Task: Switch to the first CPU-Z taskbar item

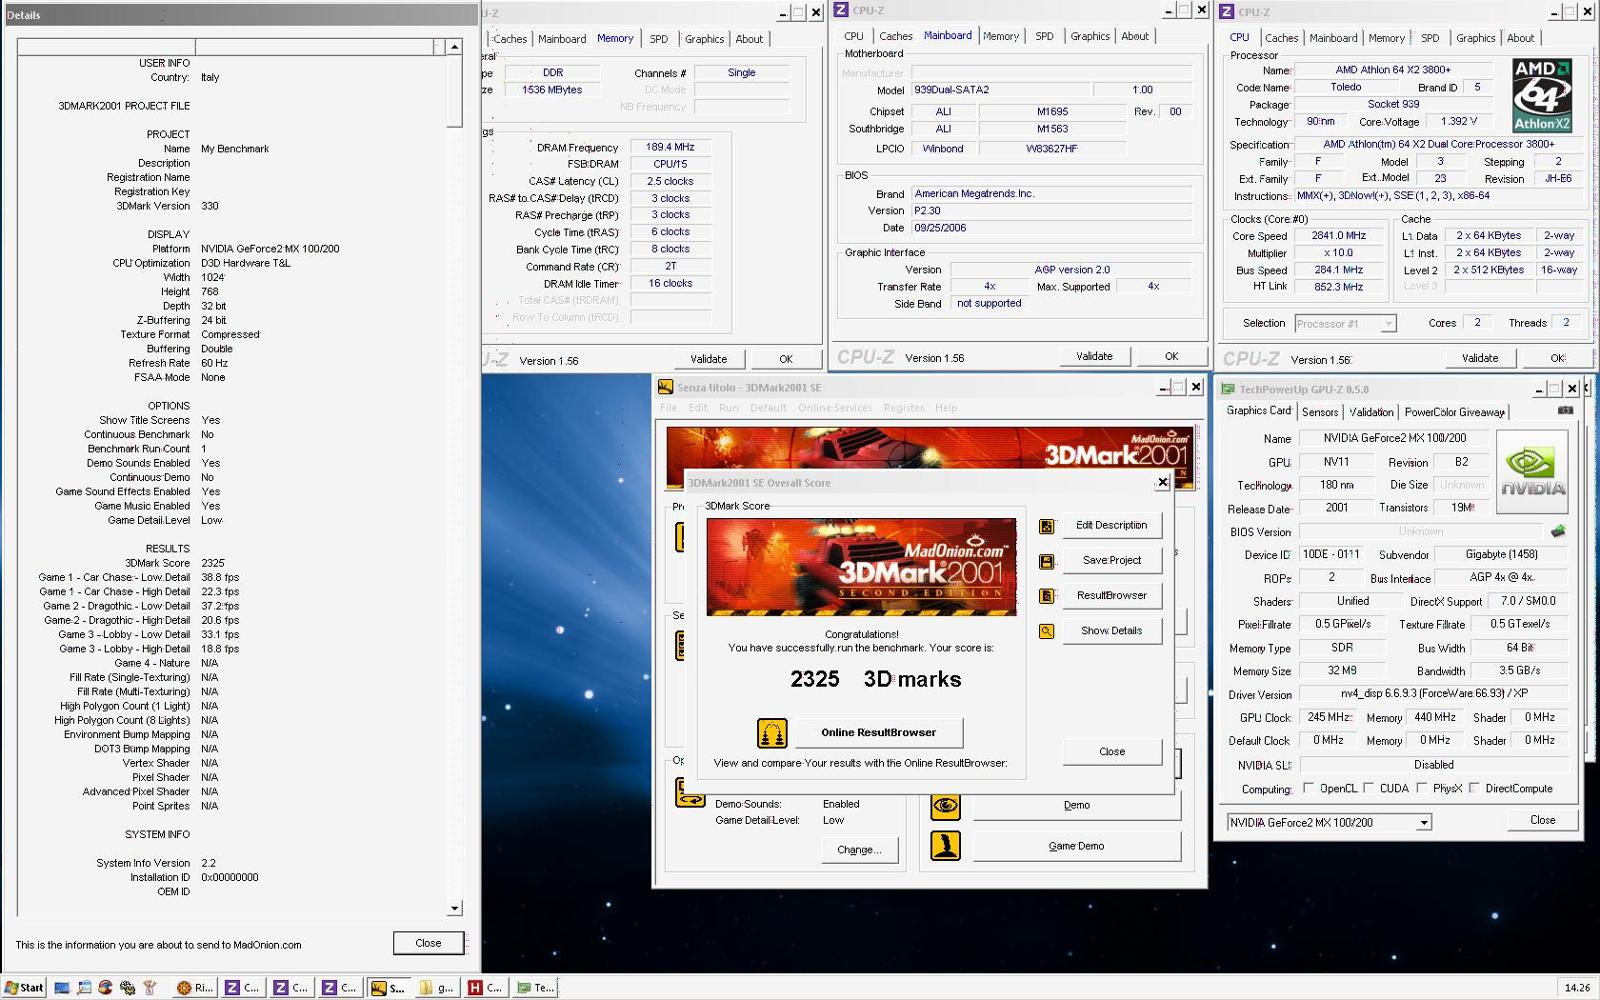Action: (243, 987)
